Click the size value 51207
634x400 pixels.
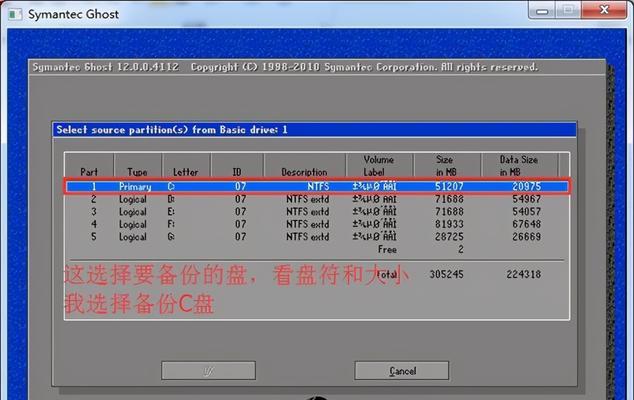pyautogui.click(x=449, y=186)
